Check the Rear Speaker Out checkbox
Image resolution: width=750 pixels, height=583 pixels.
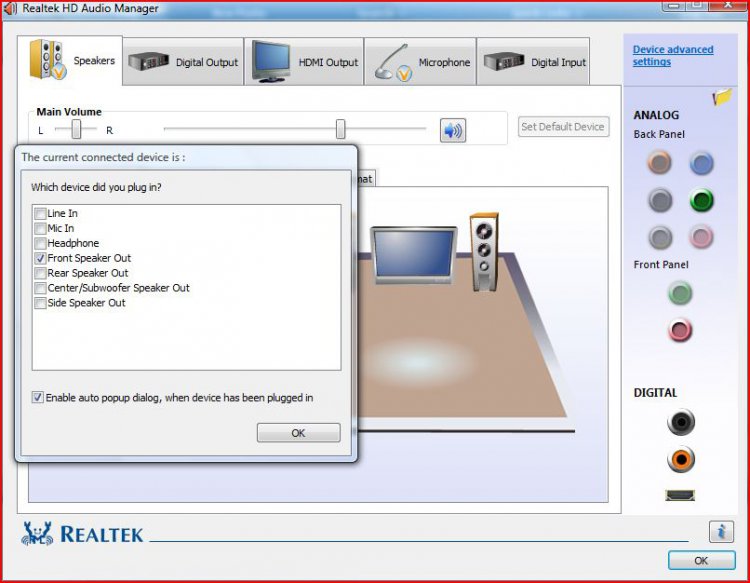click(40, 273)
